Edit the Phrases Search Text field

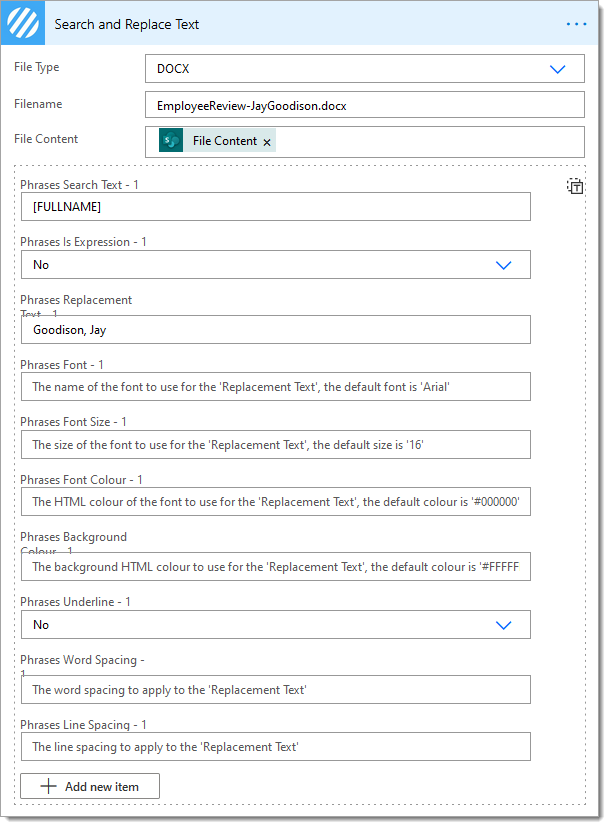pos(275,207)
